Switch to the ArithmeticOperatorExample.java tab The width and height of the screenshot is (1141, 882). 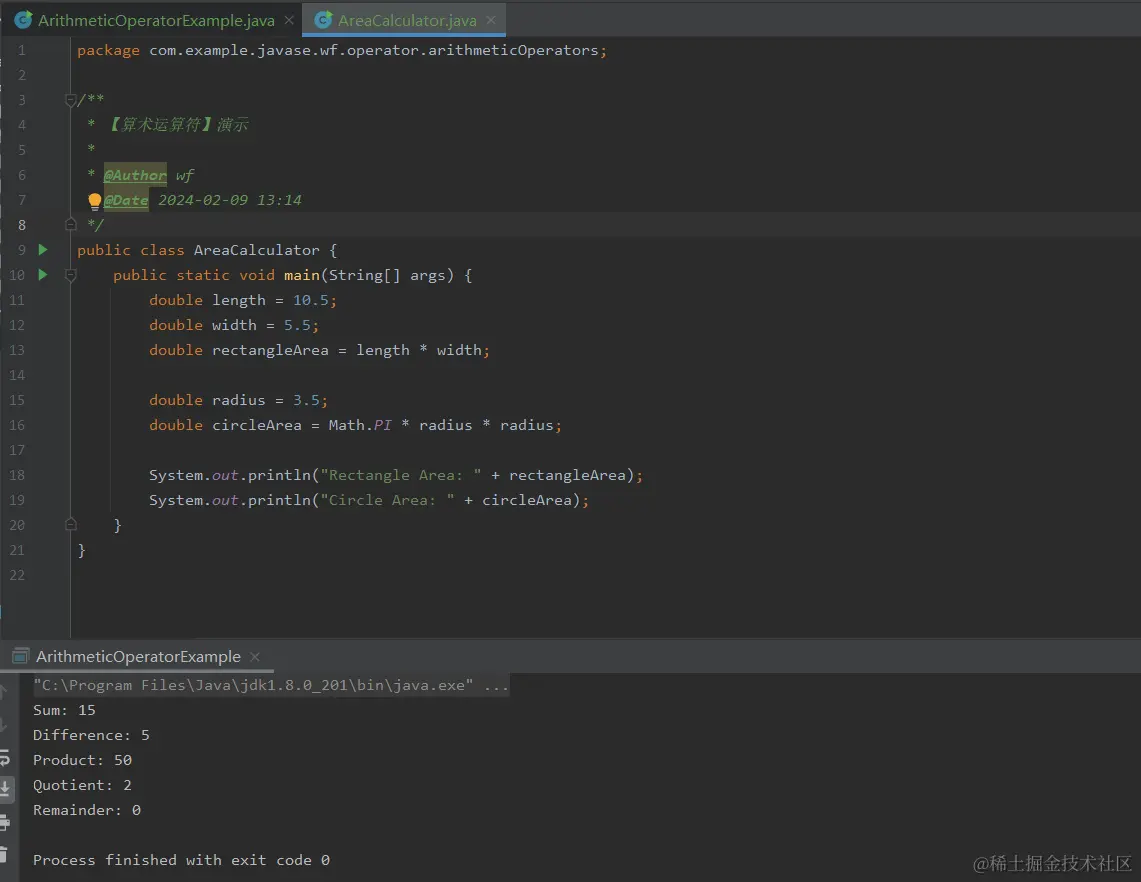156,20
